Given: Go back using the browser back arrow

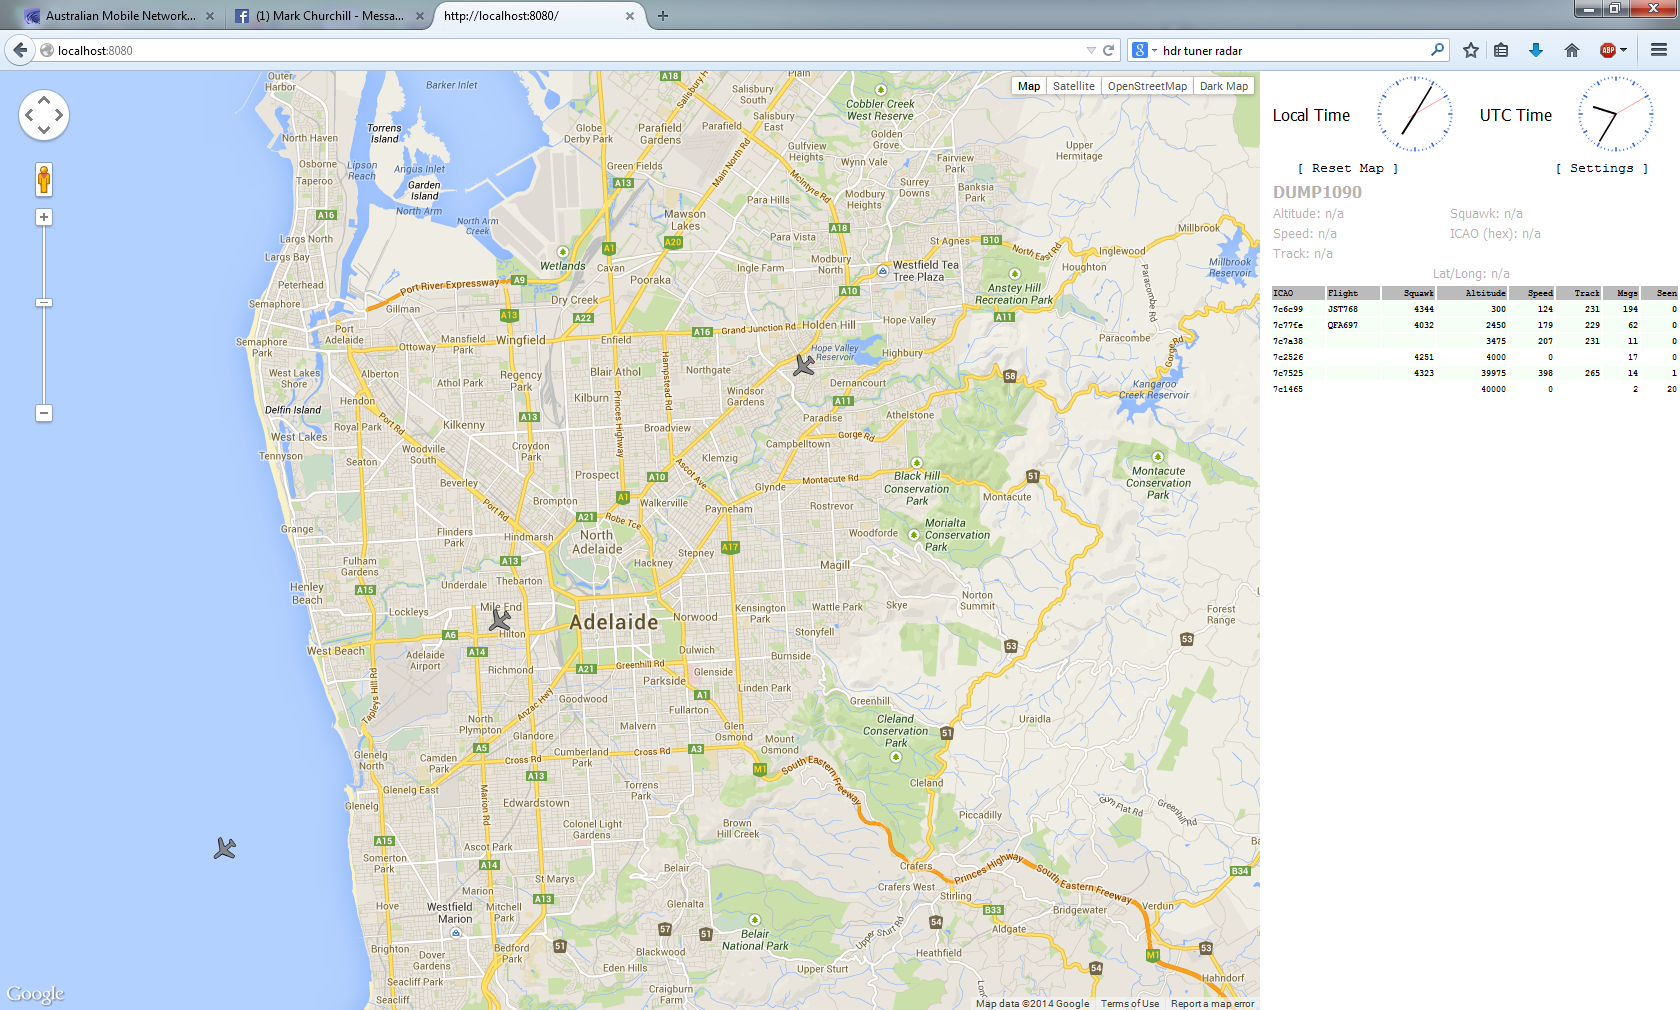Looking at the screenshot, I should (x=20, y=50).
